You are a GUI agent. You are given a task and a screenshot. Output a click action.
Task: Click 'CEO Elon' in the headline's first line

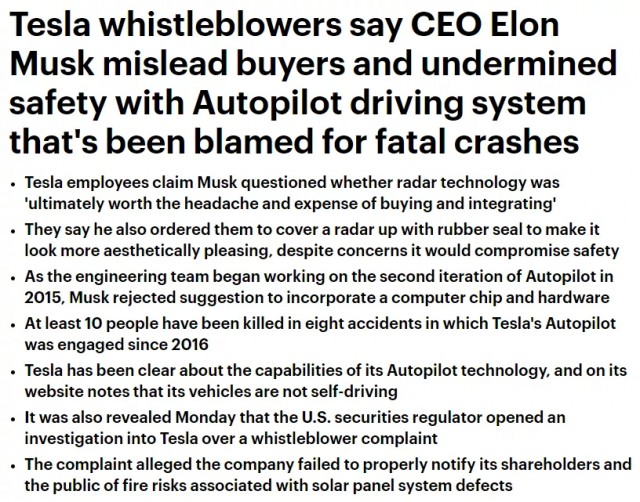[485, 24]
